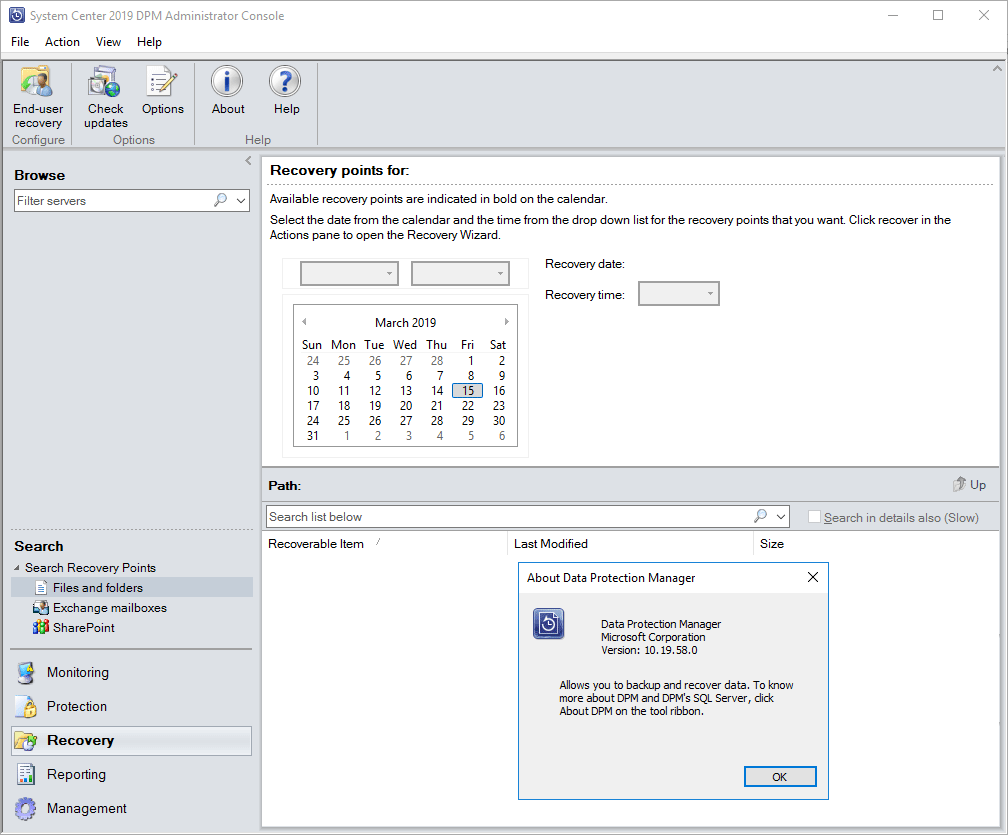Click the March 2019 calendar title
Image resolution: width=1008 pixels, height=835 pixels.
(x=406, y=322)
